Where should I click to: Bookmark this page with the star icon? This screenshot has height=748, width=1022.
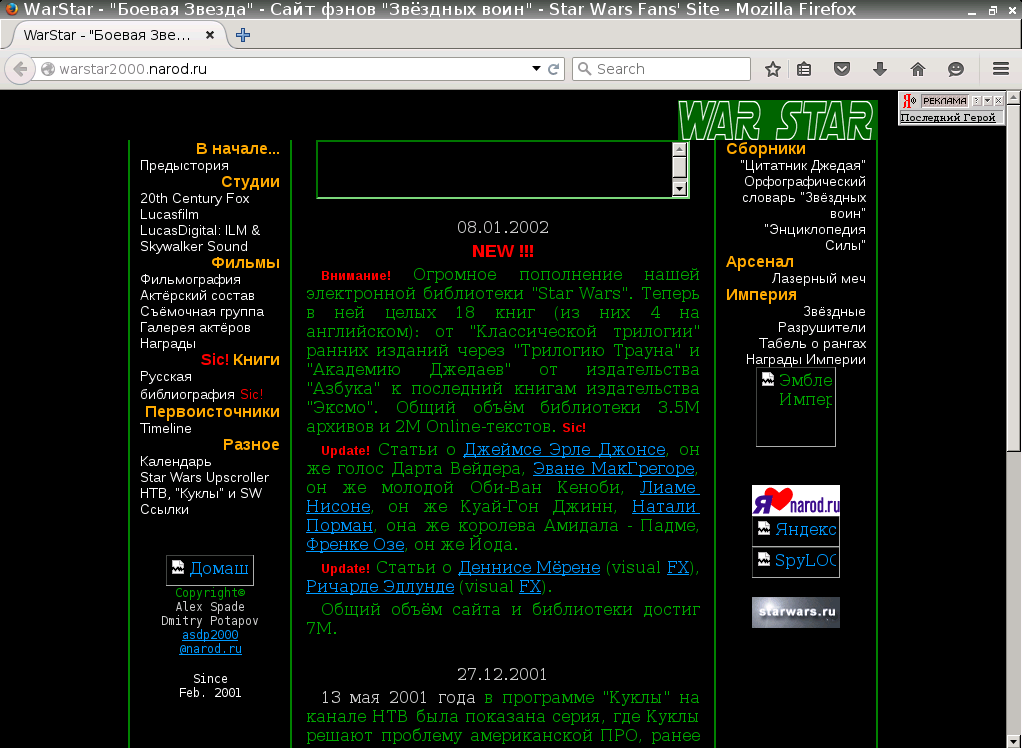click(x=772, y=69)
